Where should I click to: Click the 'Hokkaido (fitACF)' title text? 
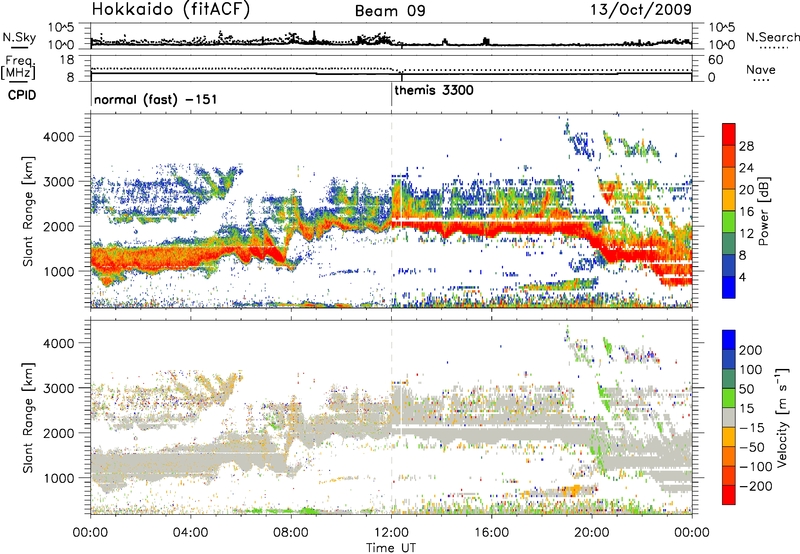click(x=171, y=9)
